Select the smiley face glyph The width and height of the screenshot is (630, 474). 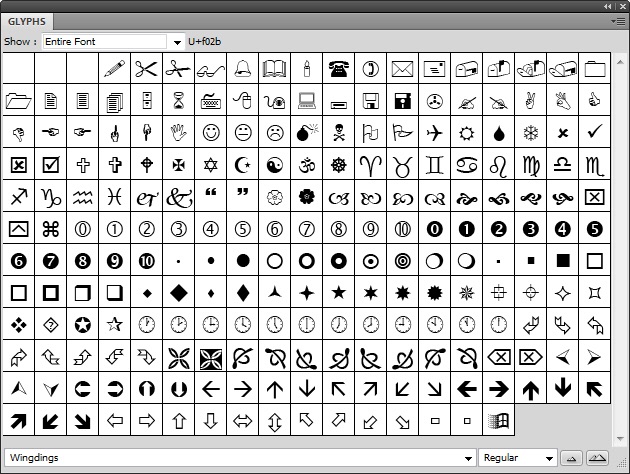pyautogui.click(x=211, y=132)
